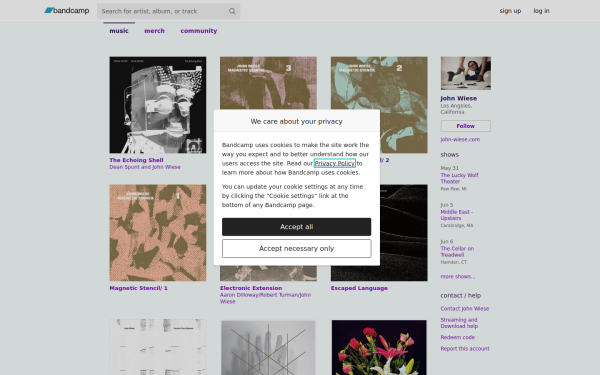This screenshot has width=600, height=375.
Task: Open the flowers album cover
Action: pyautogui.click(x=379, y=347)
